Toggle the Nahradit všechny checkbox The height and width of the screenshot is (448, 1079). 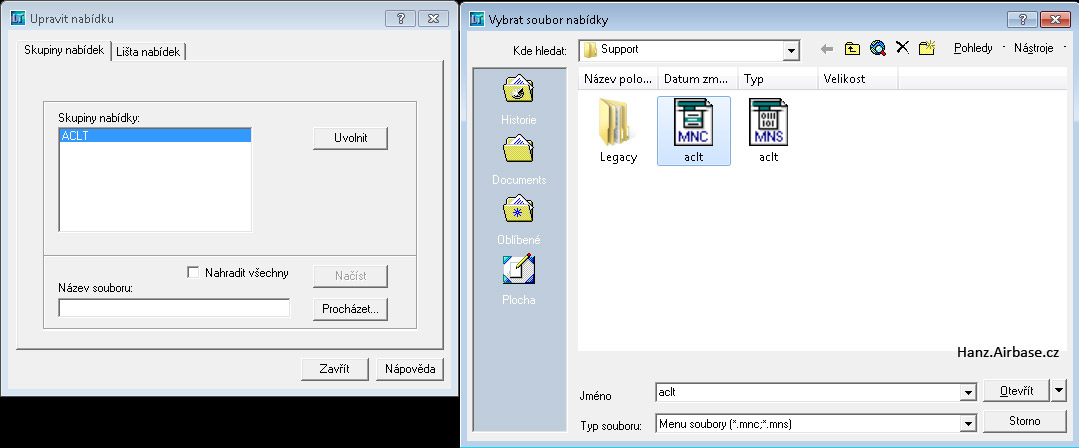coord(193,273)
